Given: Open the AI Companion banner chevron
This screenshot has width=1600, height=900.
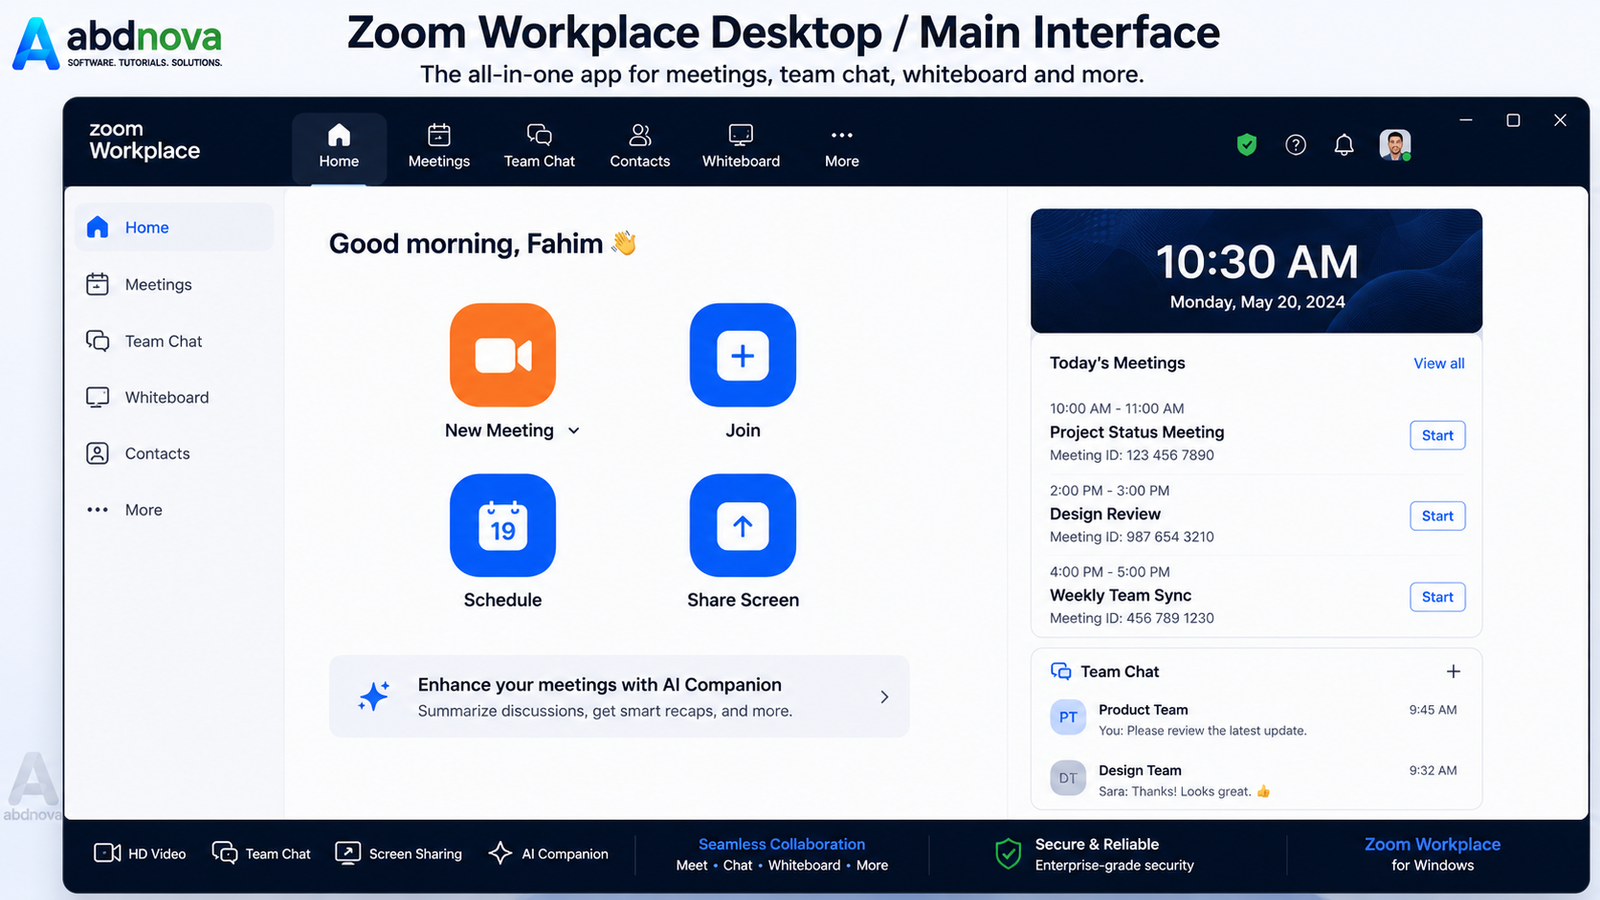Looking at the screenshot, I should tap(884, 697).
